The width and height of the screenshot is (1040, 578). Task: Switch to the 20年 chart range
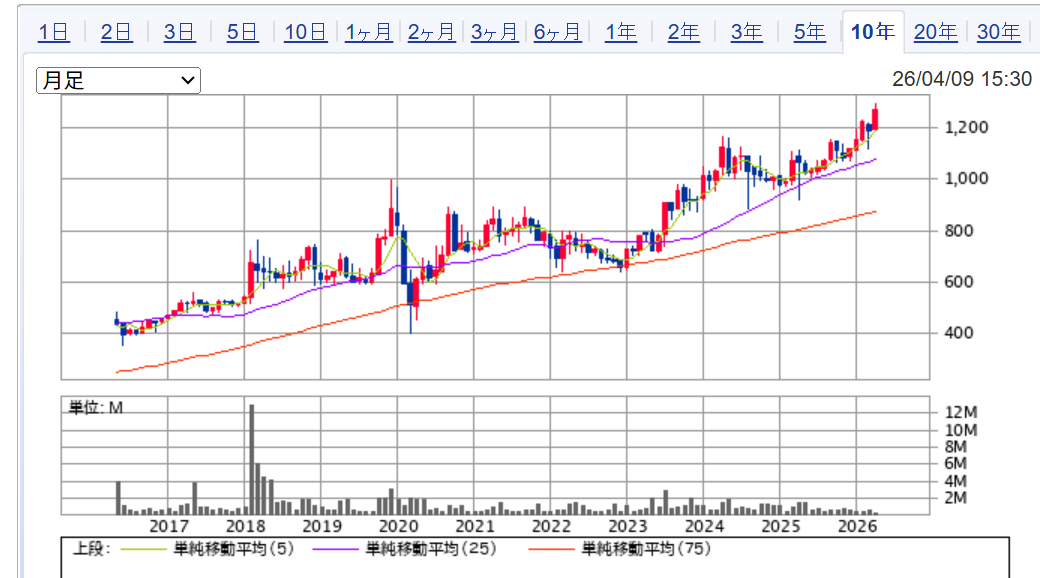point(935,32)
